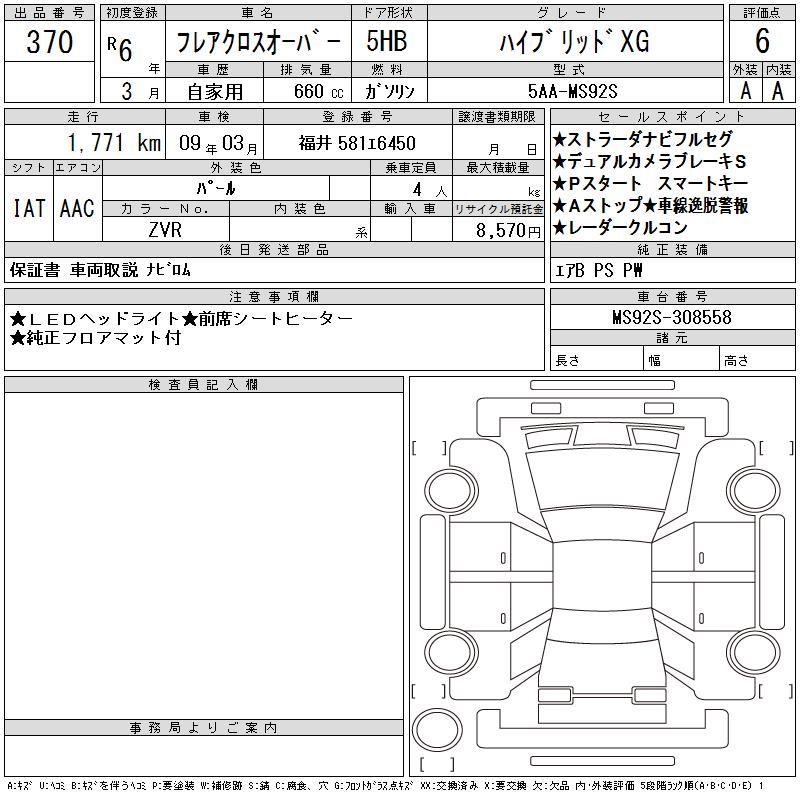Screen dimensions: 800x800
Task: Select the door type value 5HB
Action: point(387,41)
